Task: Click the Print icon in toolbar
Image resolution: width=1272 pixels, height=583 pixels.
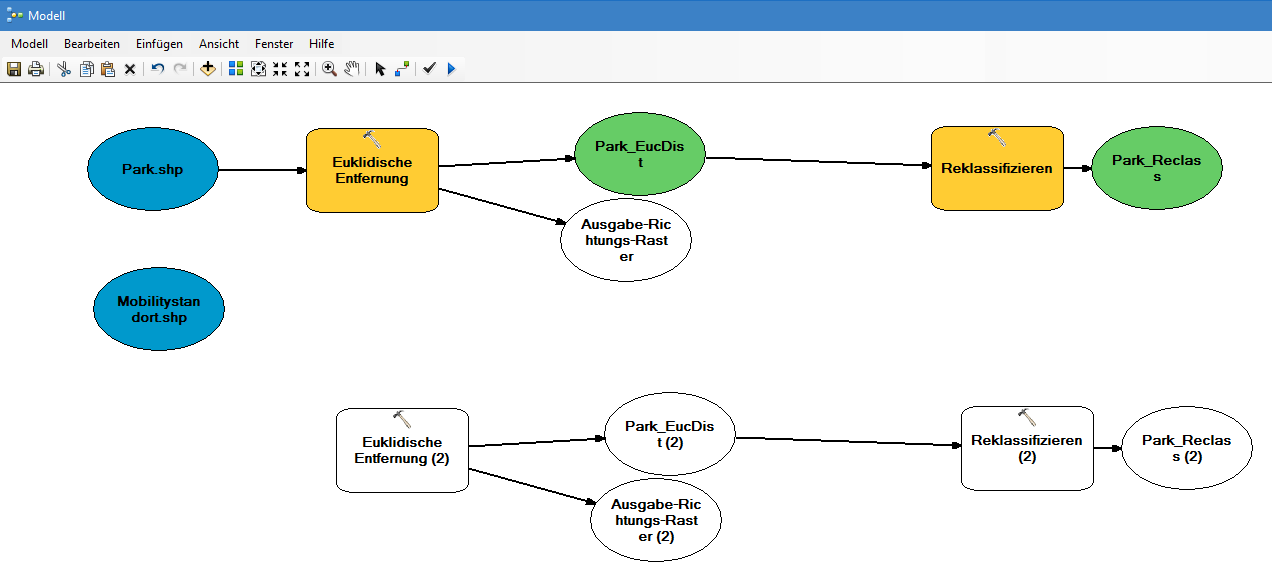Action: [36, 69]
